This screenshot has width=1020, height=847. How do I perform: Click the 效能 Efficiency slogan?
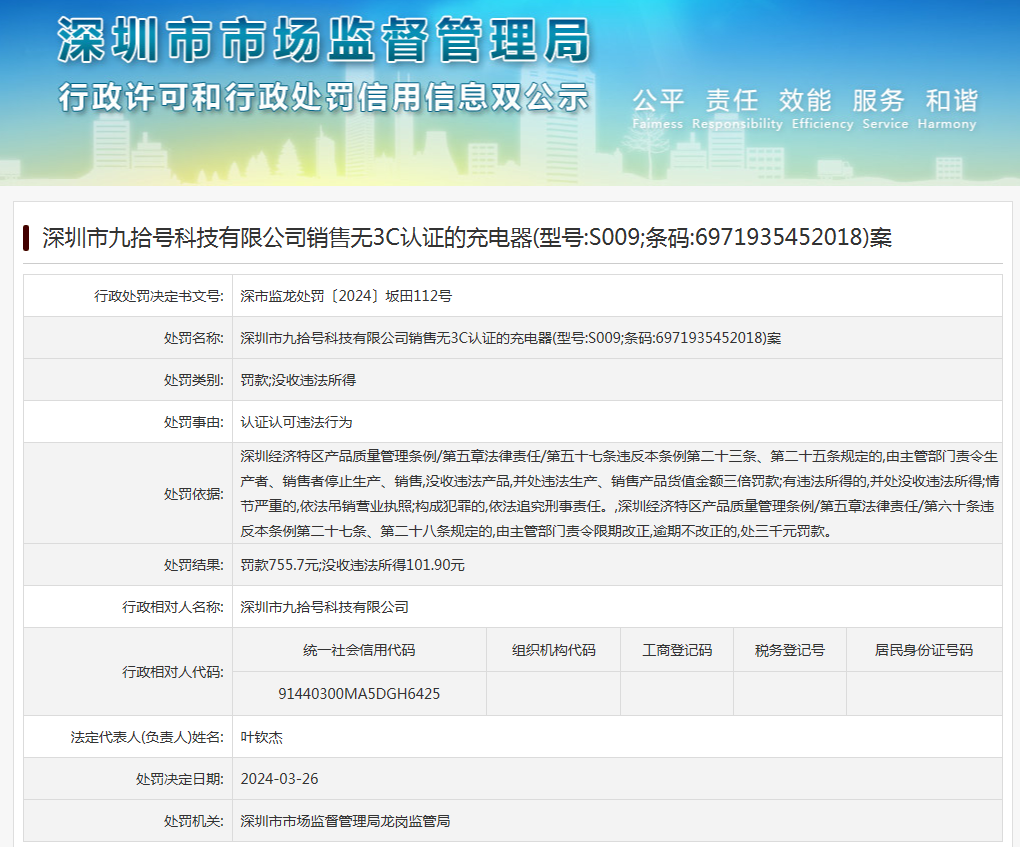tap(822, 109)
